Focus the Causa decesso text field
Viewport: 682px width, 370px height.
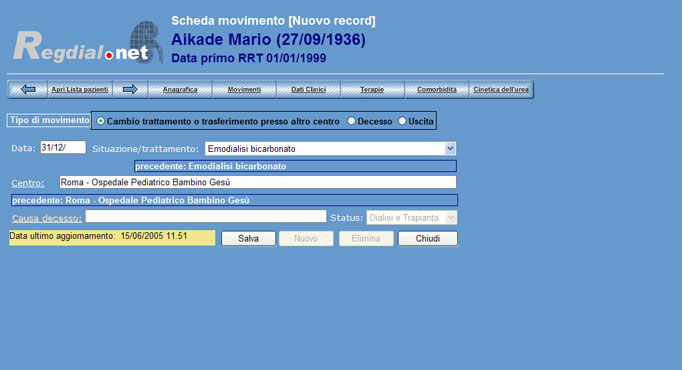coord(206,217)
